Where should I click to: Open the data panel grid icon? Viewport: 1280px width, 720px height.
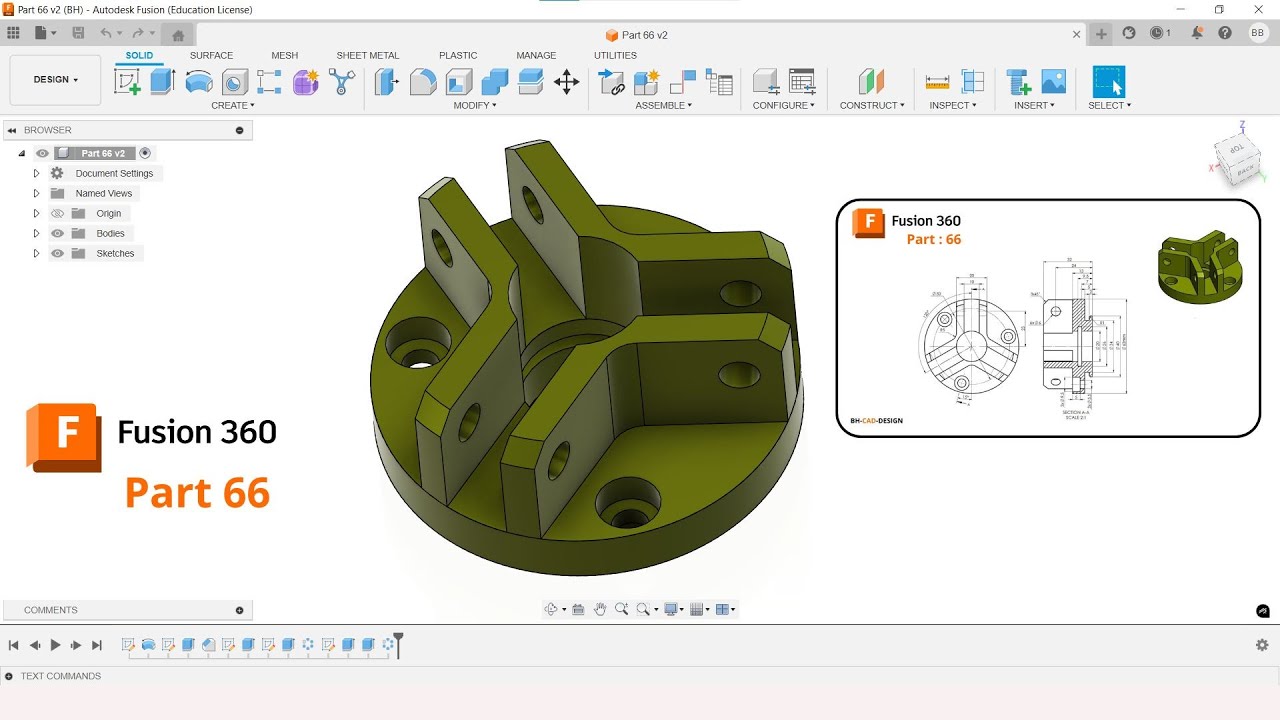click(x=13, y=33)
